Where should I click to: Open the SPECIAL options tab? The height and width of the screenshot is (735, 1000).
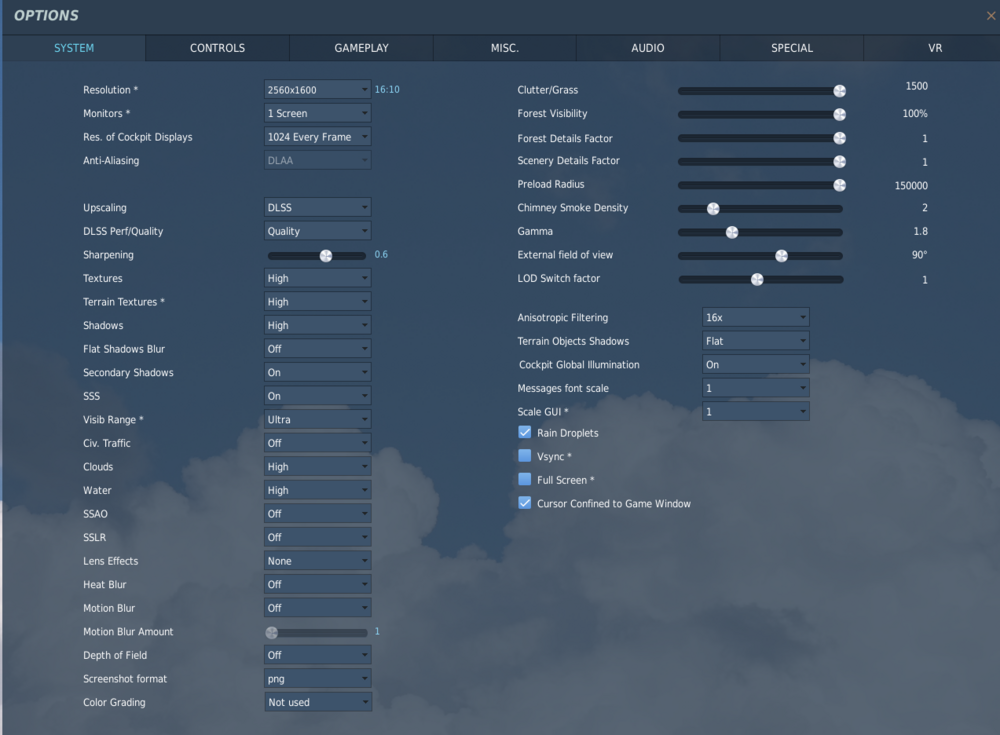[x=791, y=47]
